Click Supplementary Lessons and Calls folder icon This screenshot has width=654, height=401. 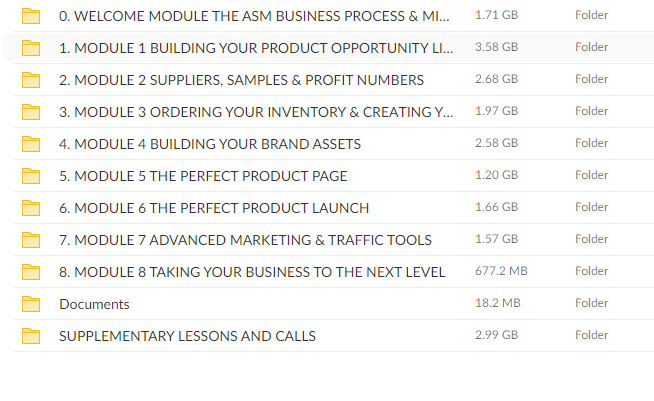pyautogui.click(x=31, y=335)
